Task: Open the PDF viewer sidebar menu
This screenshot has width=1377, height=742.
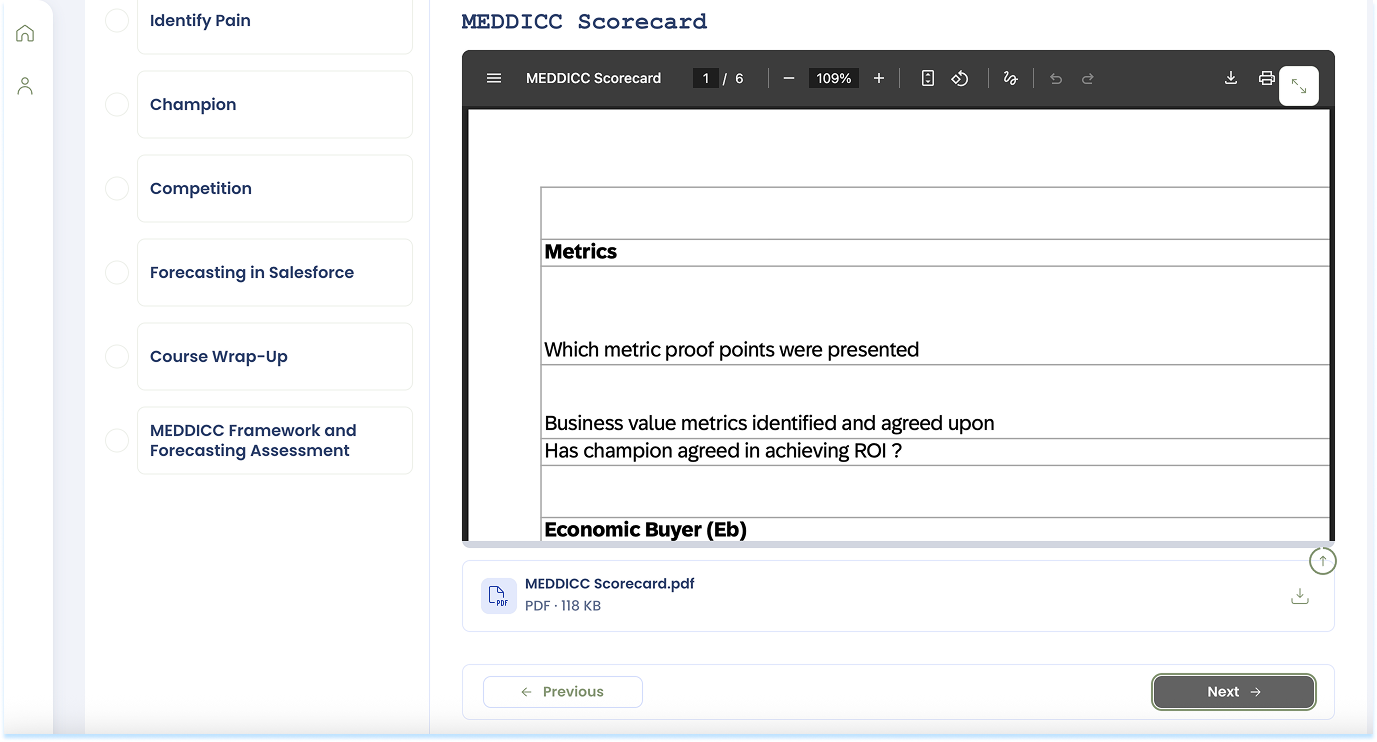Action: coord(494,78)
